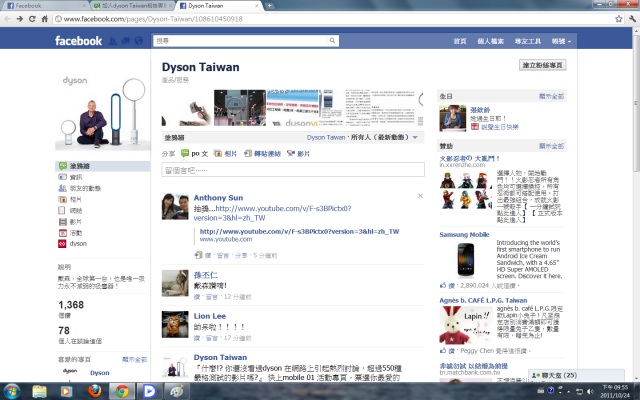The image size is (640, 400).
Task: Open Chrome wrench settings menu
Action: click(x=632, y=19)
